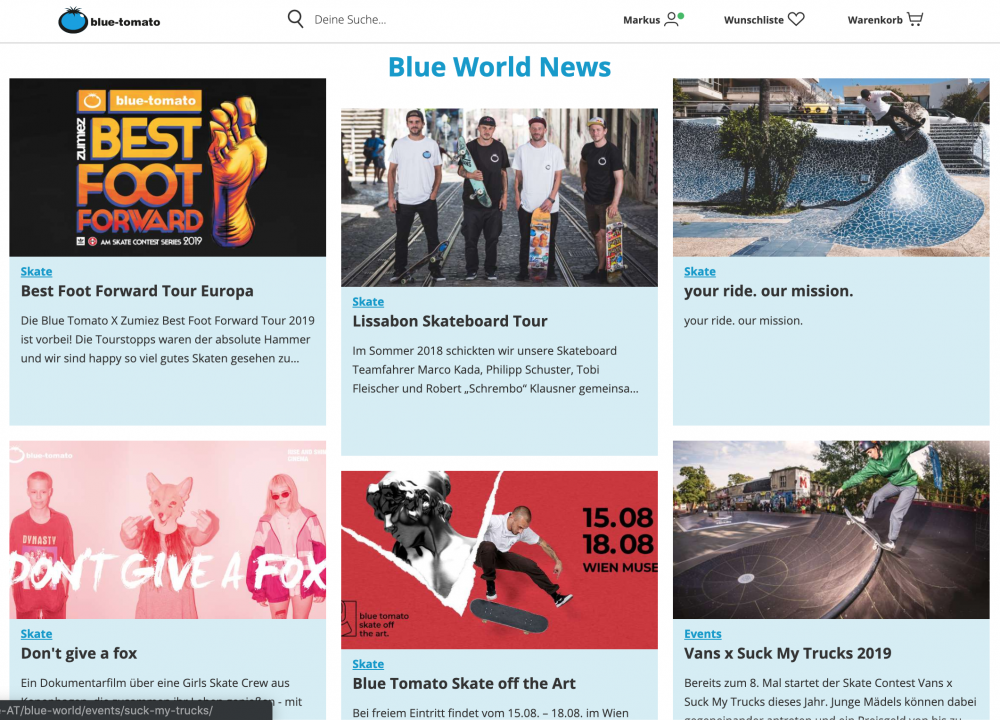Open Vans x Suck My Trucks 2019 title
Image resolution: width=1000 pixels, height=720 pixels.
[787, 653]
